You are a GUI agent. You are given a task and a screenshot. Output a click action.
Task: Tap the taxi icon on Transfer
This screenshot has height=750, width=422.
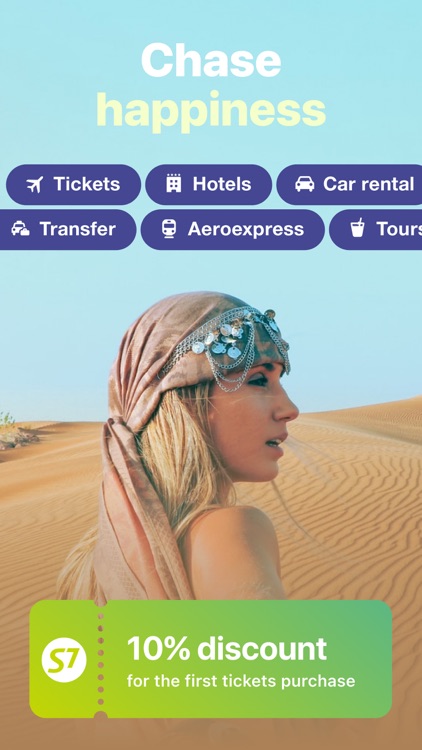tap(20, 229)
